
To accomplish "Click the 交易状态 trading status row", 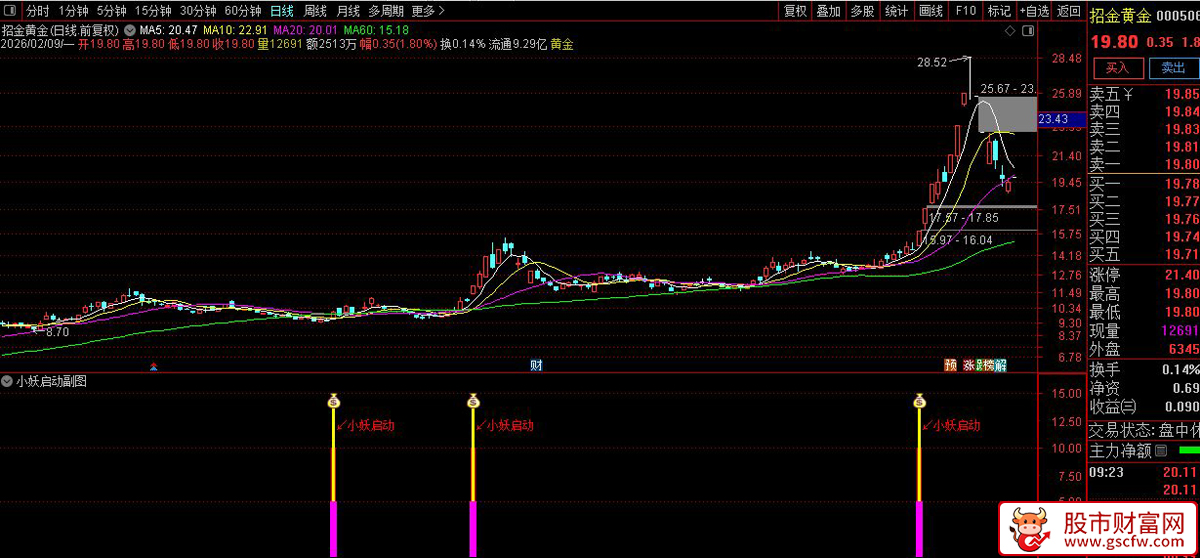I will (1144, 430).
